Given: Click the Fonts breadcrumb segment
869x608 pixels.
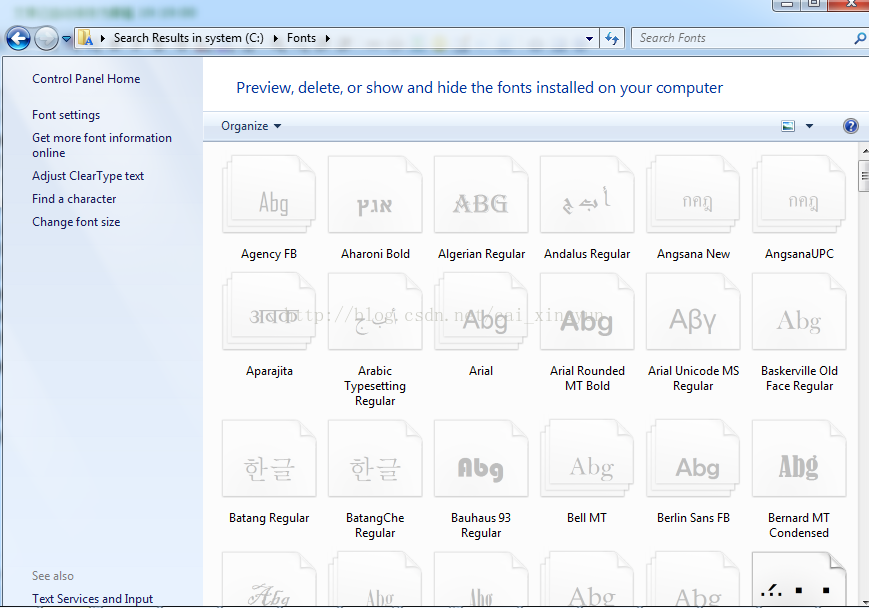Looking at the screenshot, I should (x=301, y=38).
